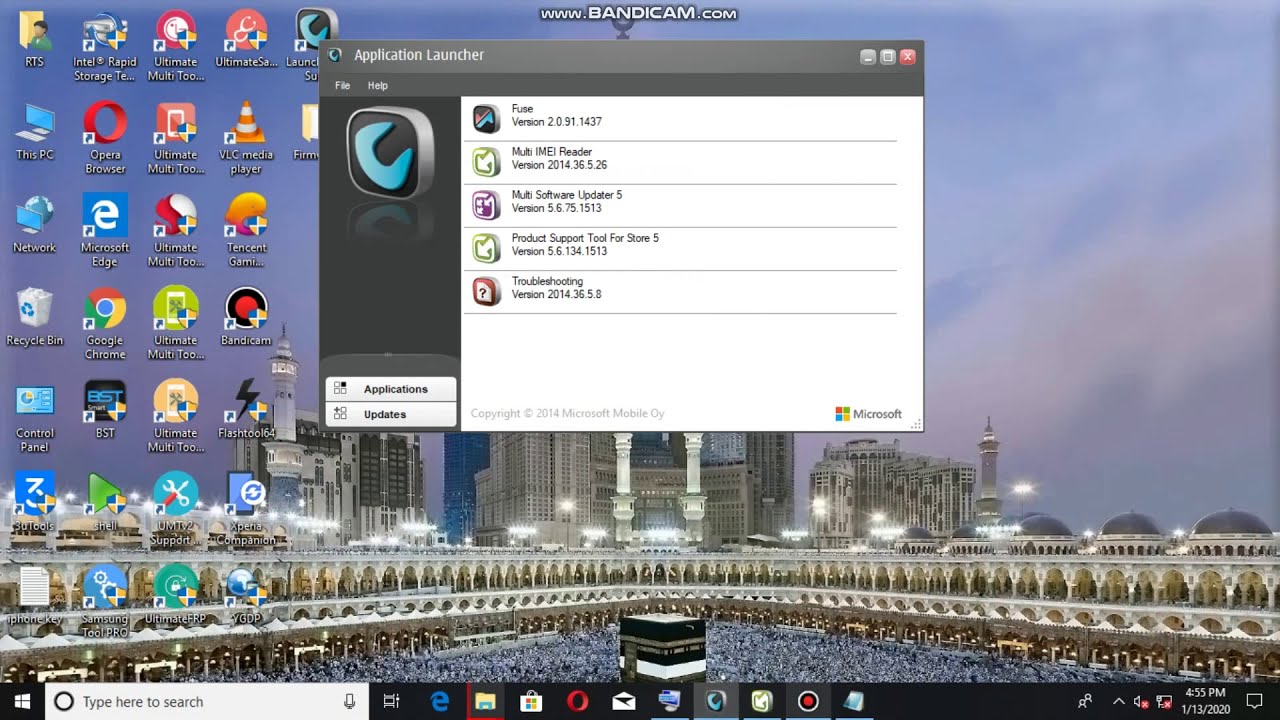Select the iphone.key file on desktop
This screenshot has height=720, width=1280.
click(x=35, y=595)
